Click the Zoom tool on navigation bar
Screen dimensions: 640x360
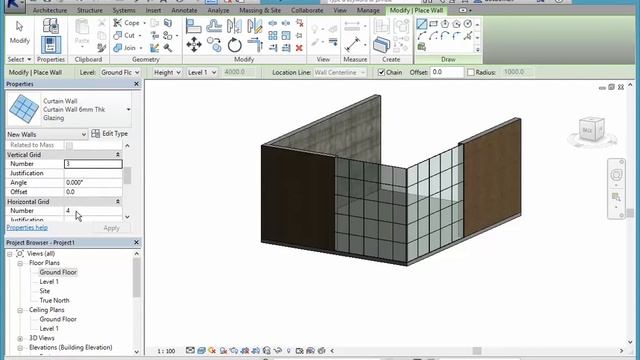coord(616,198)
